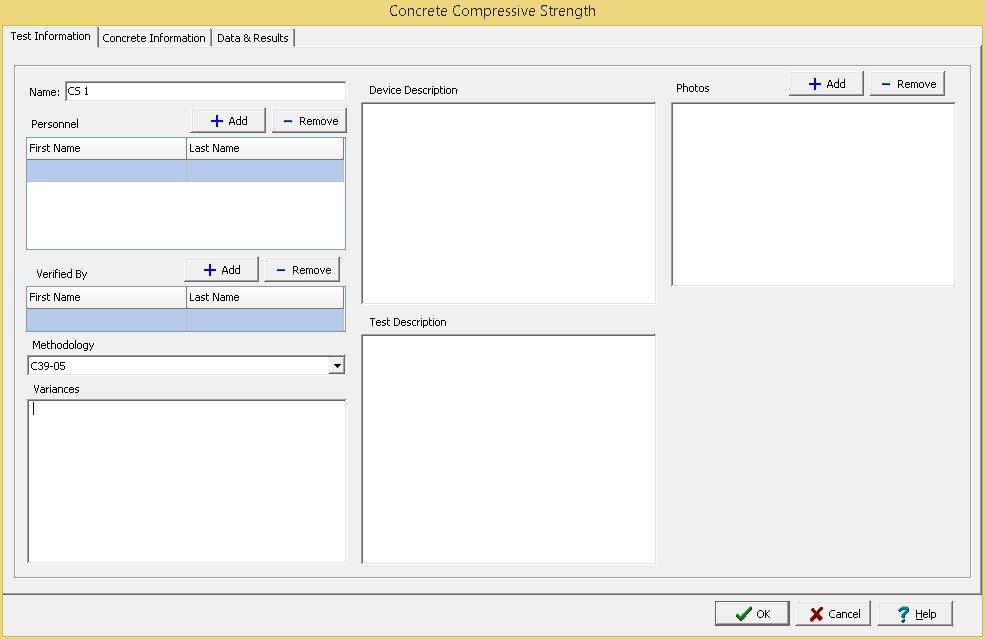The height and width of the screenshot is (639, 985).
Task: Focus the Variances text area
Action: tap(186, 480)
